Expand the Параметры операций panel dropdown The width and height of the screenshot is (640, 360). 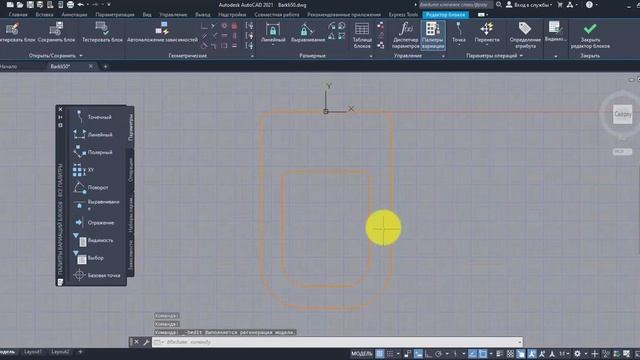pos(521,56)
